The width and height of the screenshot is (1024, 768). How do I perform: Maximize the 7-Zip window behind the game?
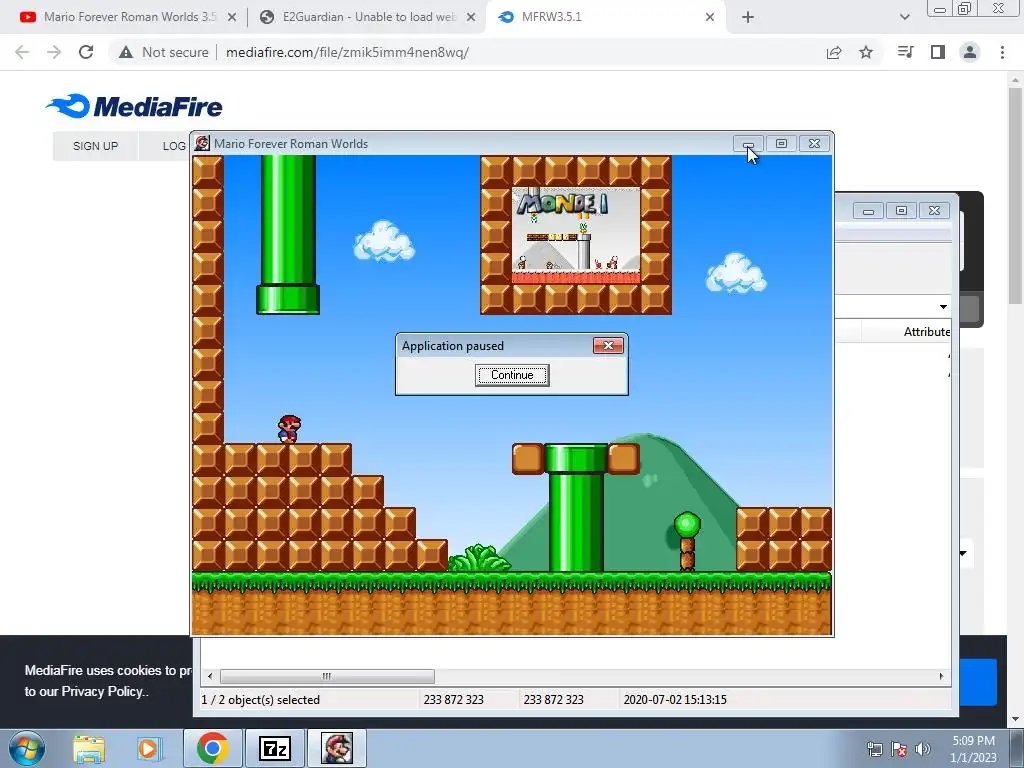click(901, 211)
